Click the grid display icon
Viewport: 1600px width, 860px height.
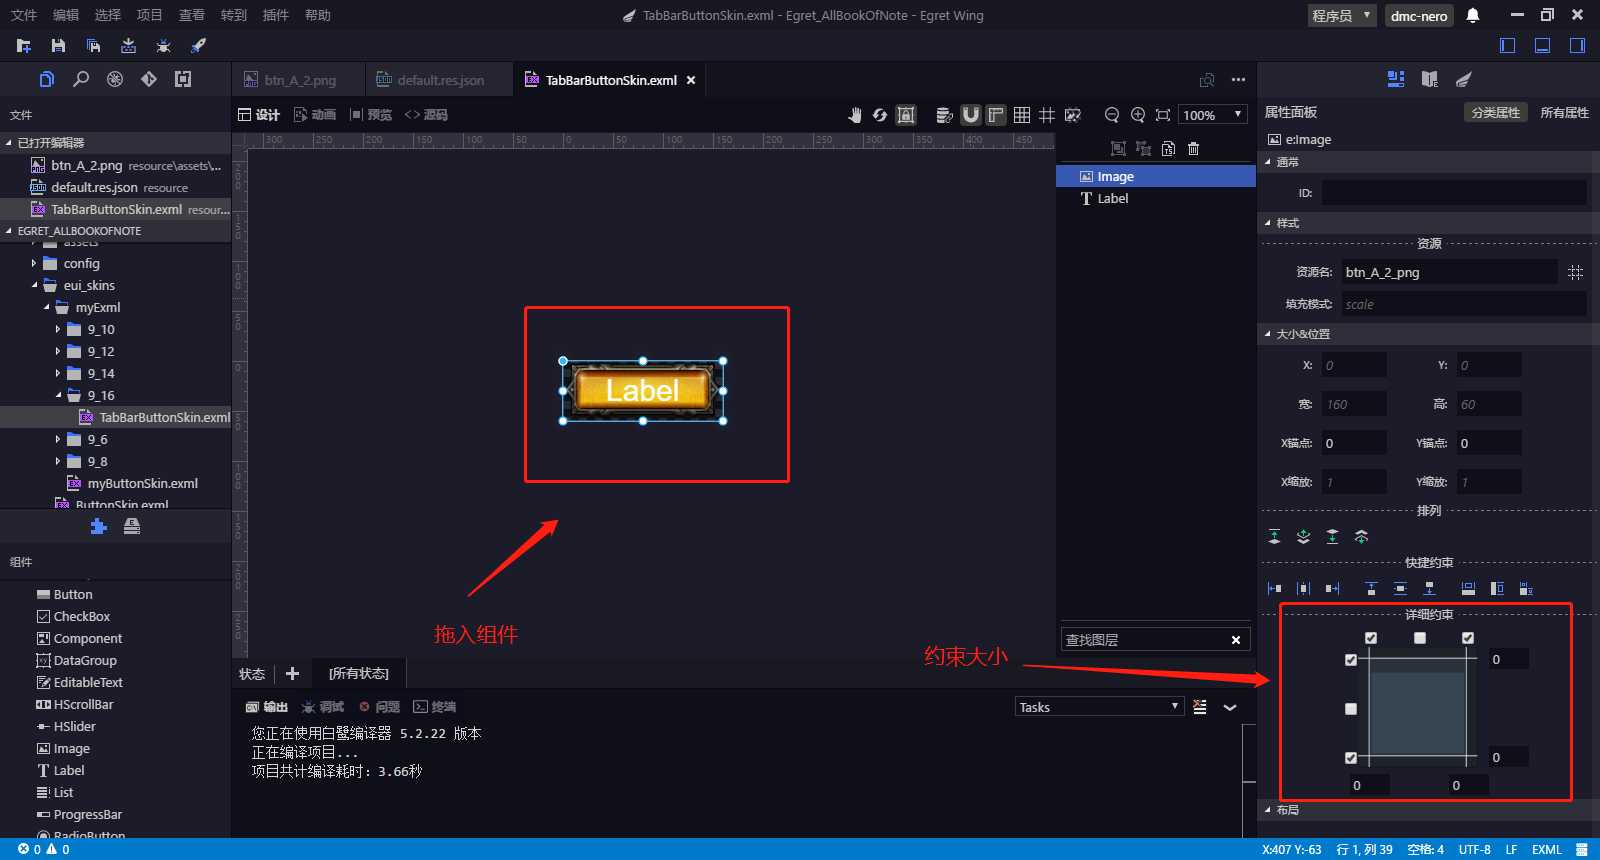click(x=1022, y=115)
